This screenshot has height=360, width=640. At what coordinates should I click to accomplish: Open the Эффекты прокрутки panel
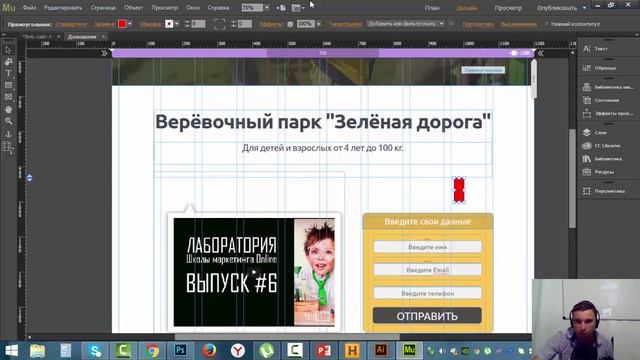click(609, 113)
